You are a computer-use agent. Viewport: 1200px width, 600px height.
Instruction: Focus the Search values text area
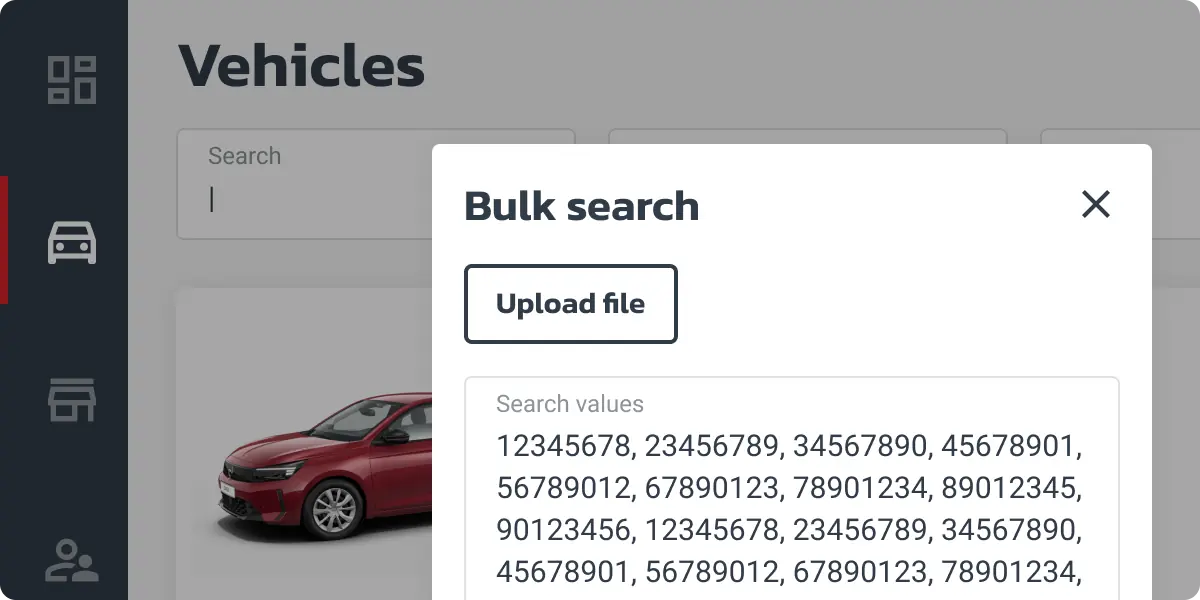pos(792,488)
